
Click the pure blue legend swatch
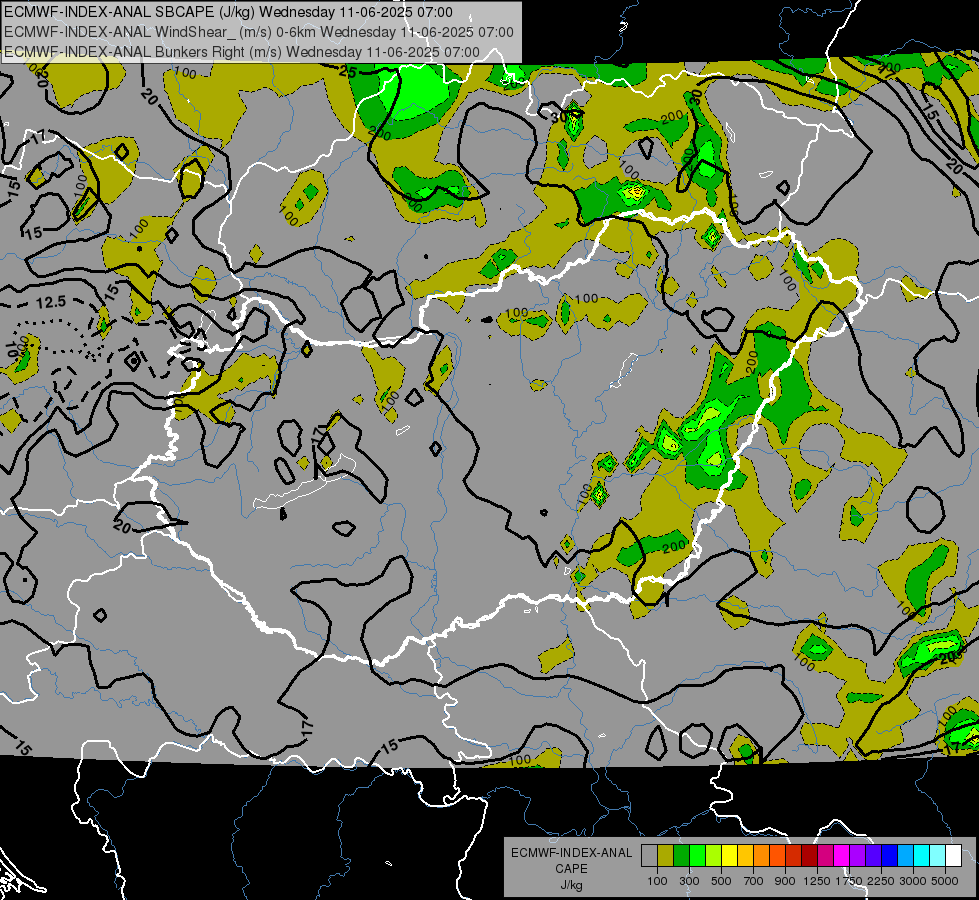[x=890, y=856]
